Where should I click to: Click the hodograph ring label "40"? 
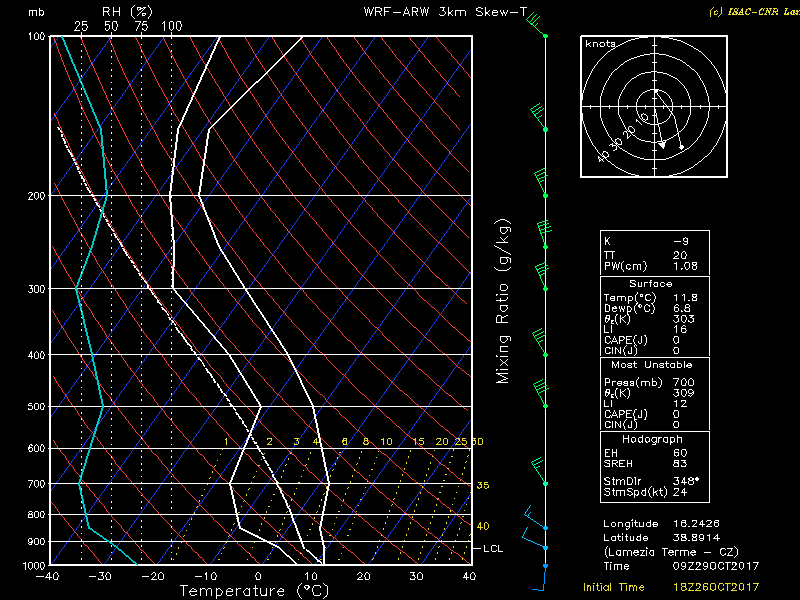tap(603, 156)
